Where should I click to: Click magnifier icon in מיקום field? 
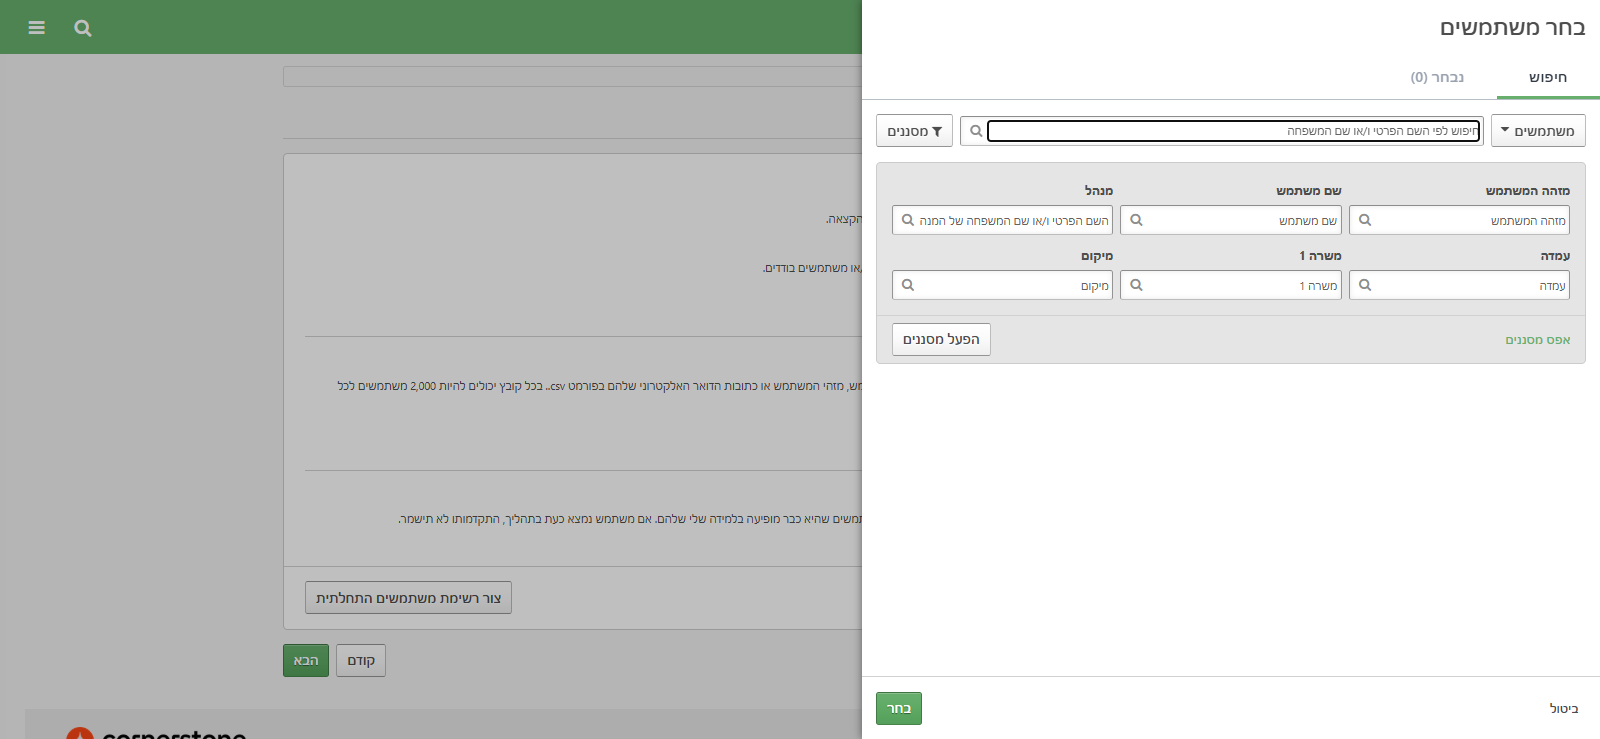click(x=908, y=285)
